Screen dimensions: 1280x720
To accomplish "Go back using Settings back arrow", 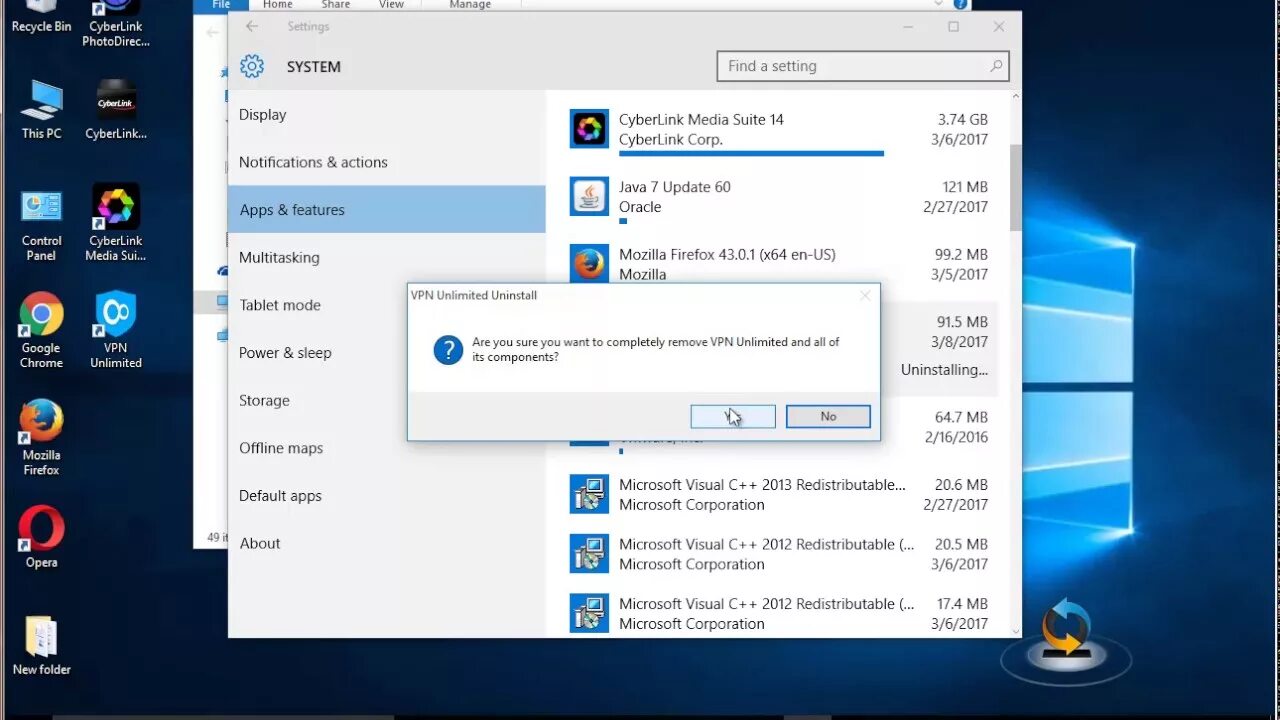I will (252, 26).
